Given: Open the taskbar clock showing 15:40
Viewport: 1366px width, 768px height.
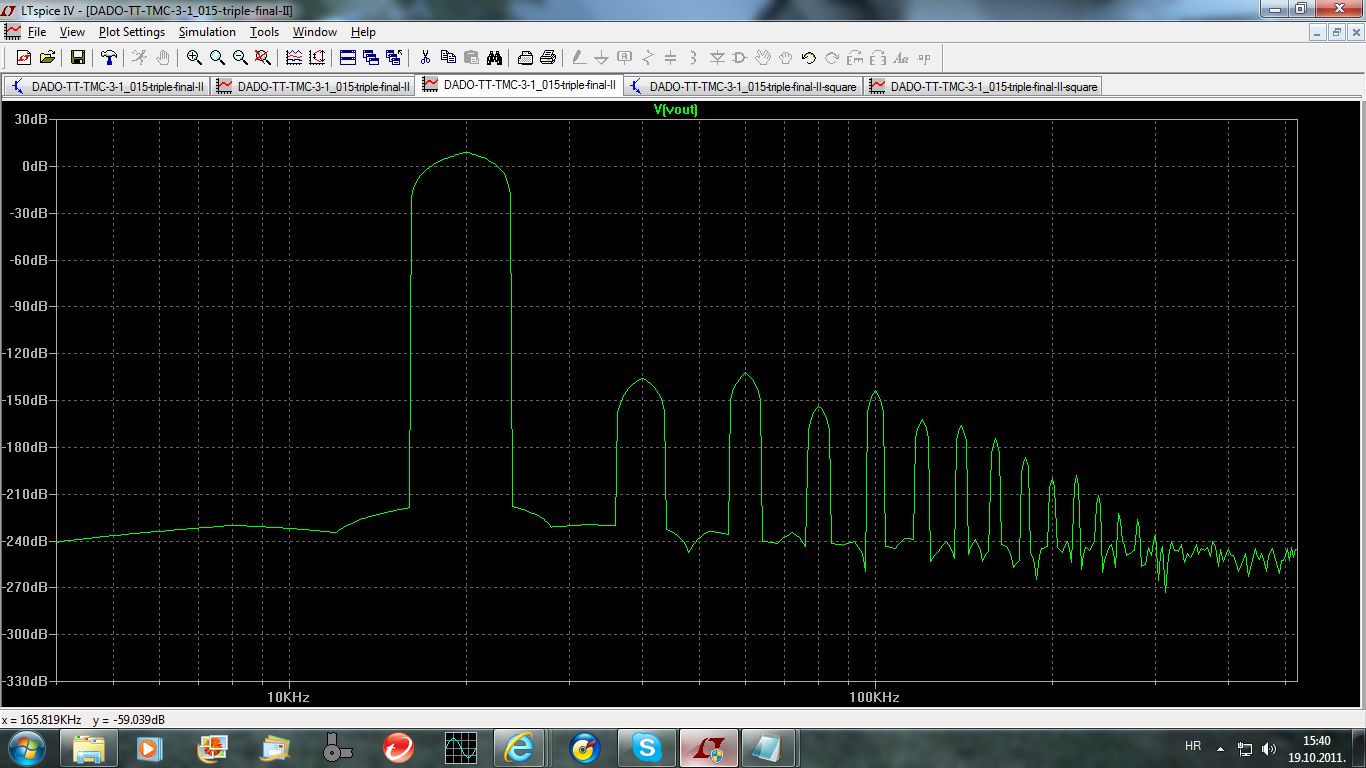Looking at the screenshot, I should tap(1317, 748).
